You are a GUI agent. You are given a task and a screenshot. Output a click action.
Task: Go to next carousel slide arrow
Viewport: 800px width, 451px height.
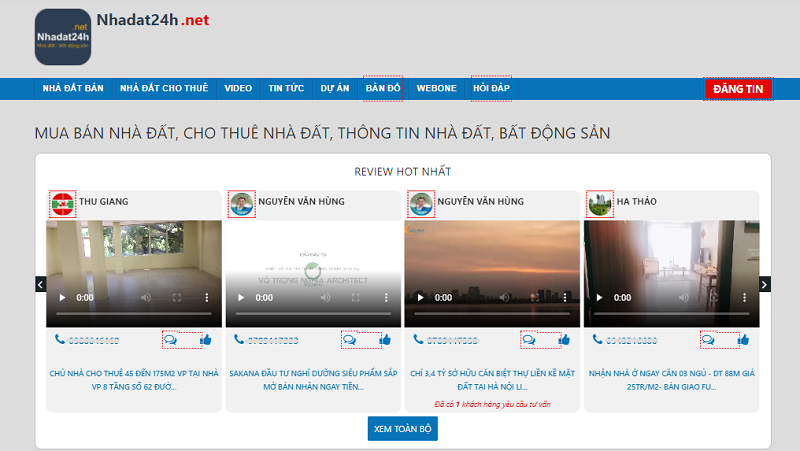pyautogui.click(x=765, y=285)
